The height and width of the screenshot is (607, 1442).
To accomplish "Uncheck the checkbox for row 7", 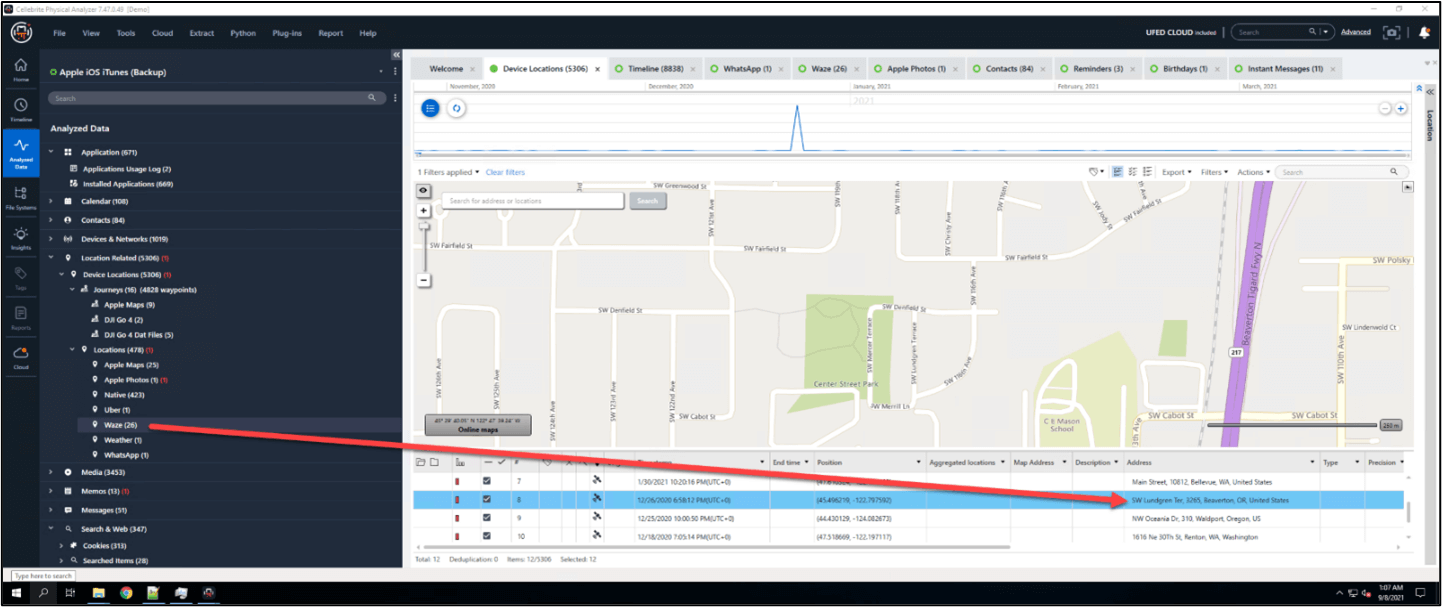I will [x=487, y=482].
